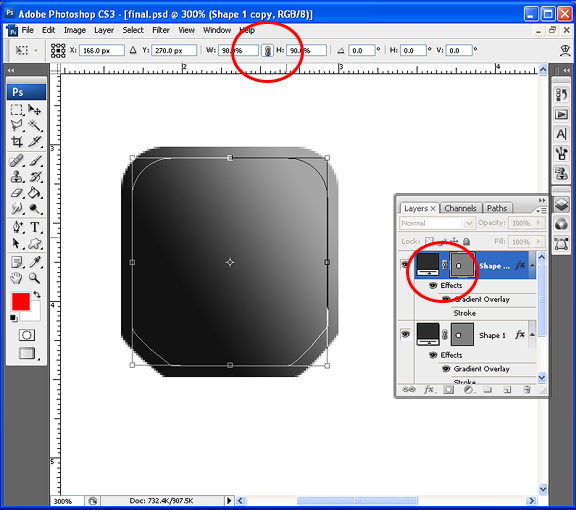Activate the Healing Brush tool
Screen dimensions: 576x510
tap(16, 161)
